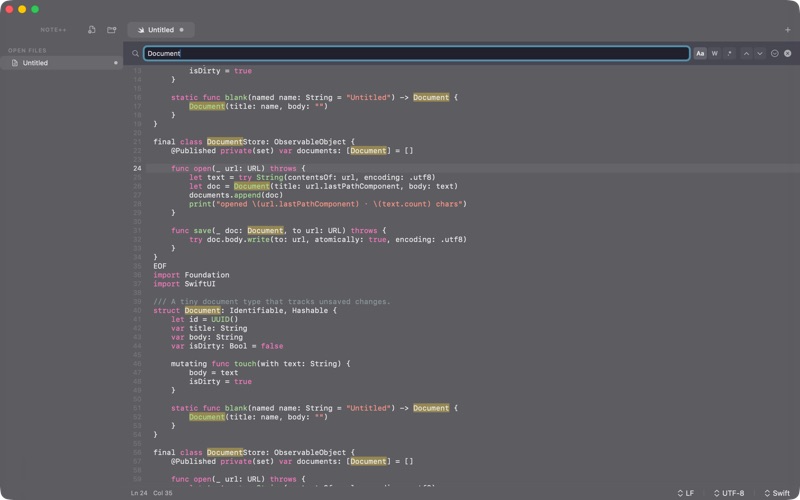Screen dimensions: 800x500
Task: Jump to the next search match
Action: [760, 54]
